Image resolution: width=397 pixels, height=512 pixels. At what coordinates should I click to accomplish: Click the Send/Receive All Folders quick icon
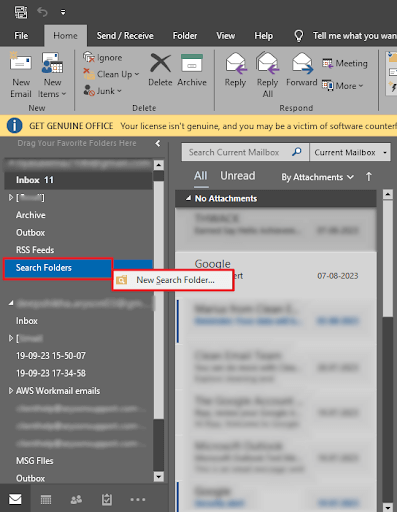click(21, 12)
